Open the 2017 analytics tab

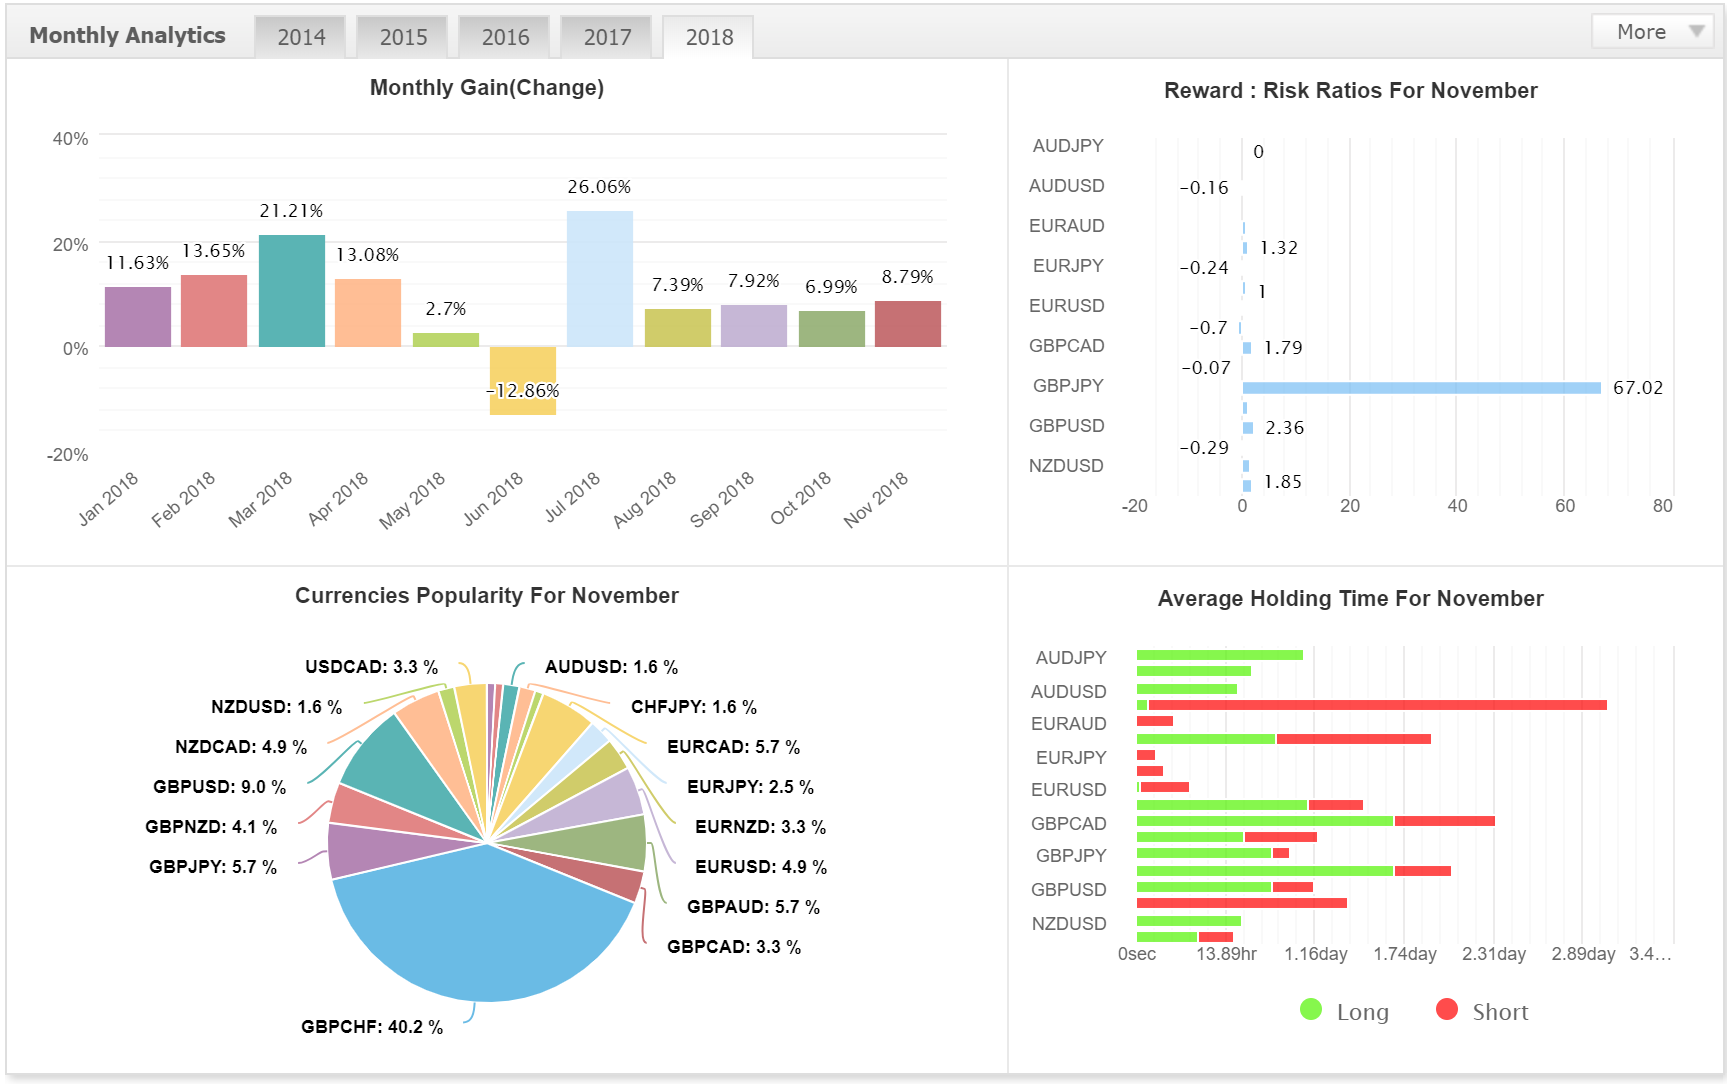tap(607, 37)
